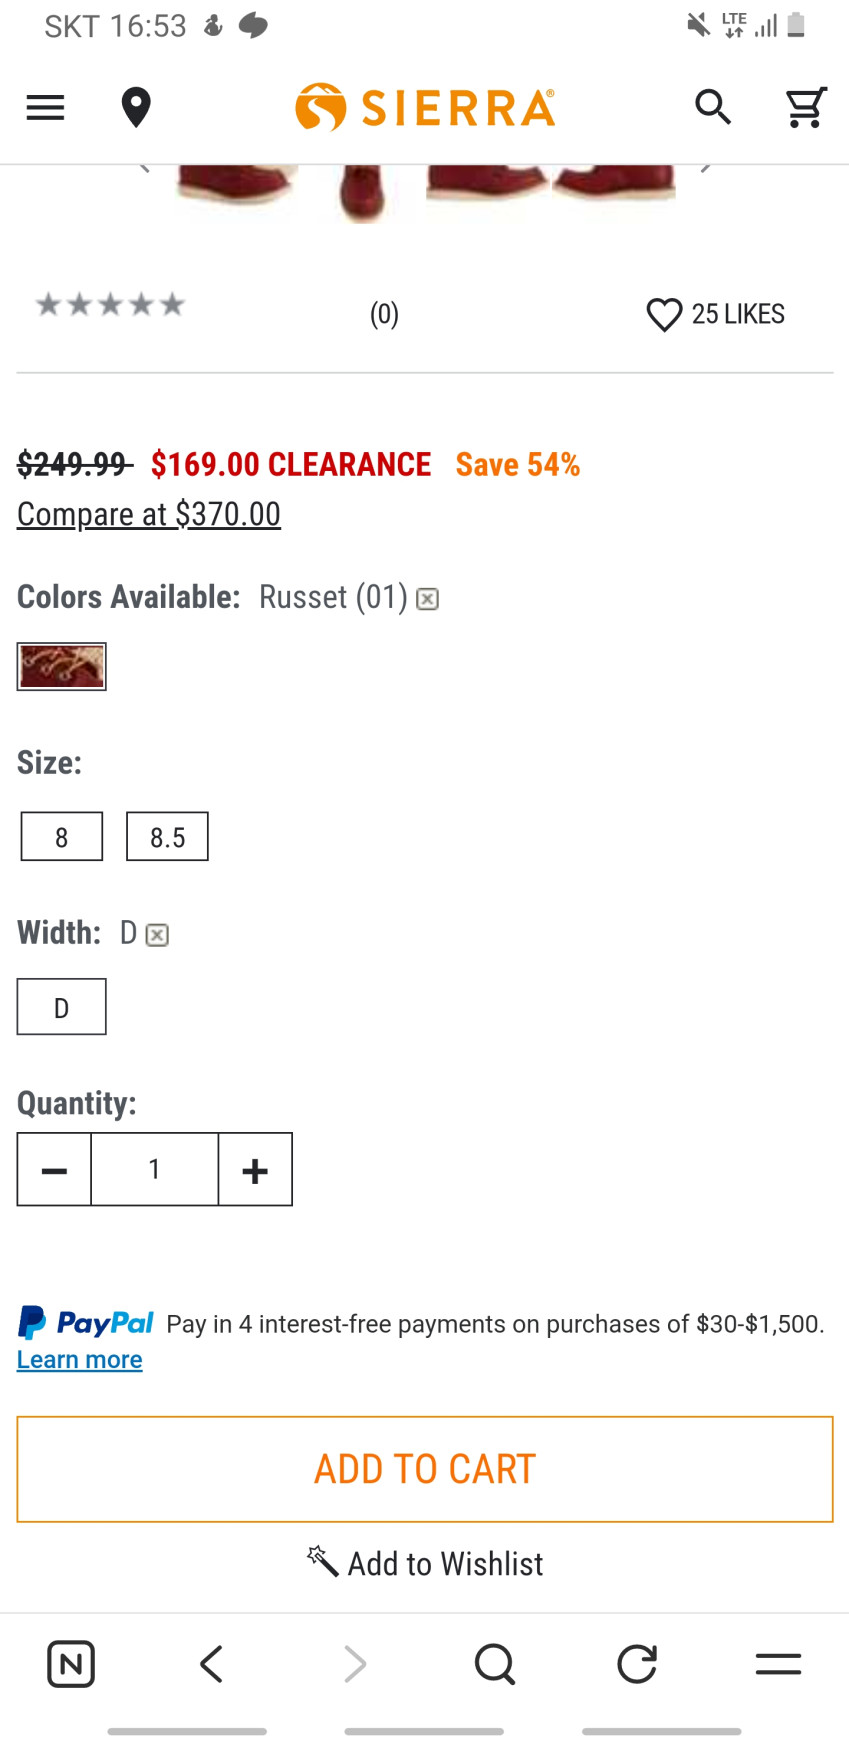Tap the store locator pin icon
The image size is (849, 1747).
click(x=136, y=107)
